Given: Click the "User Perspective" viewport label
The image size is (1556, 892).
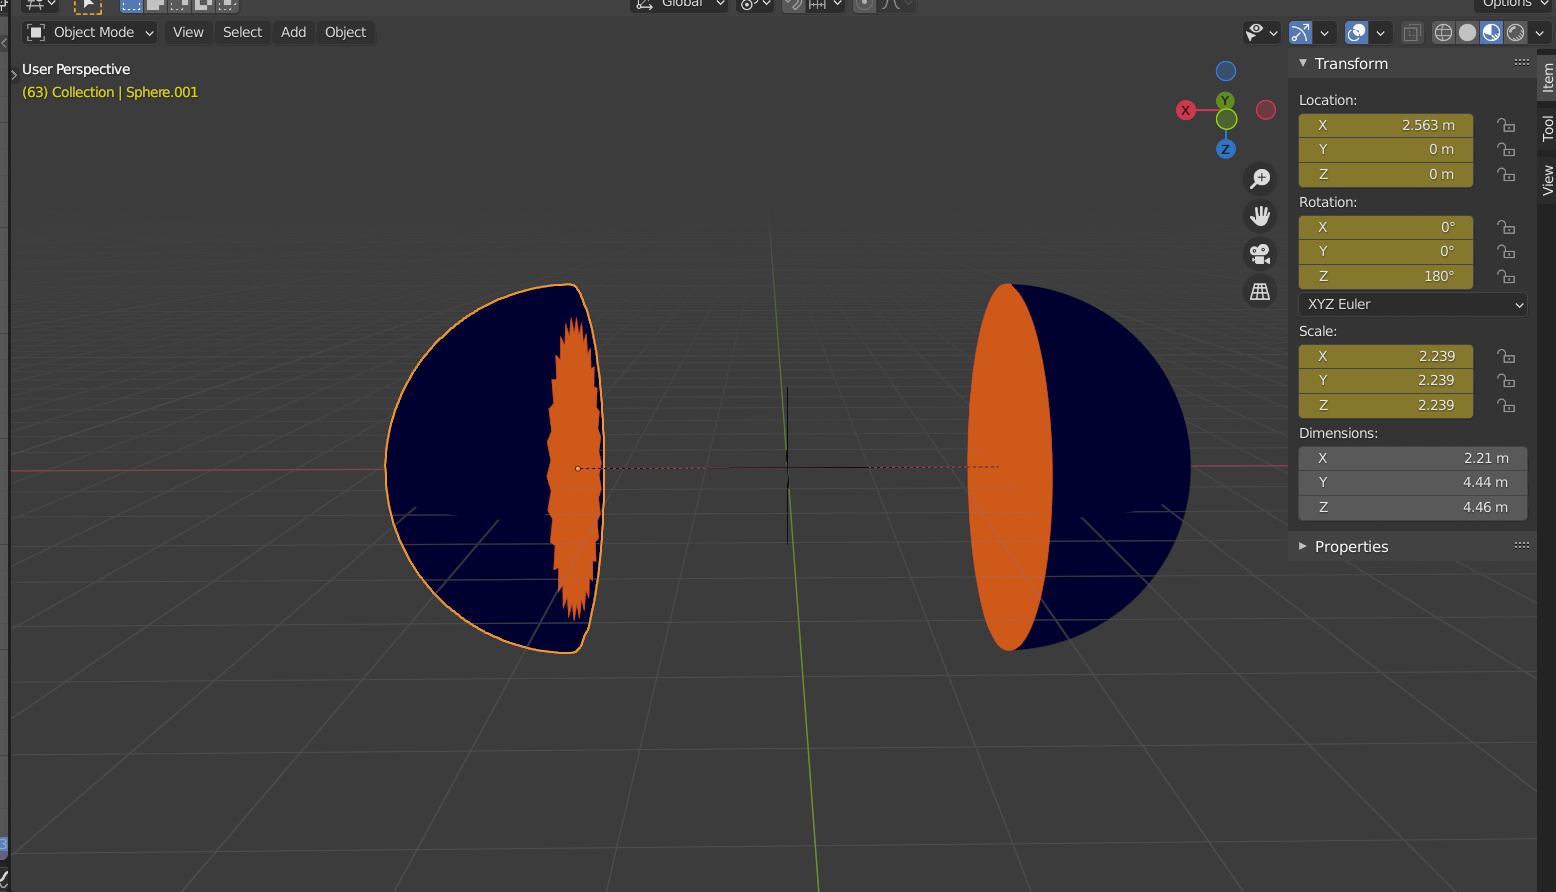Looking at the screenshot, I should (x=76, y=69).
